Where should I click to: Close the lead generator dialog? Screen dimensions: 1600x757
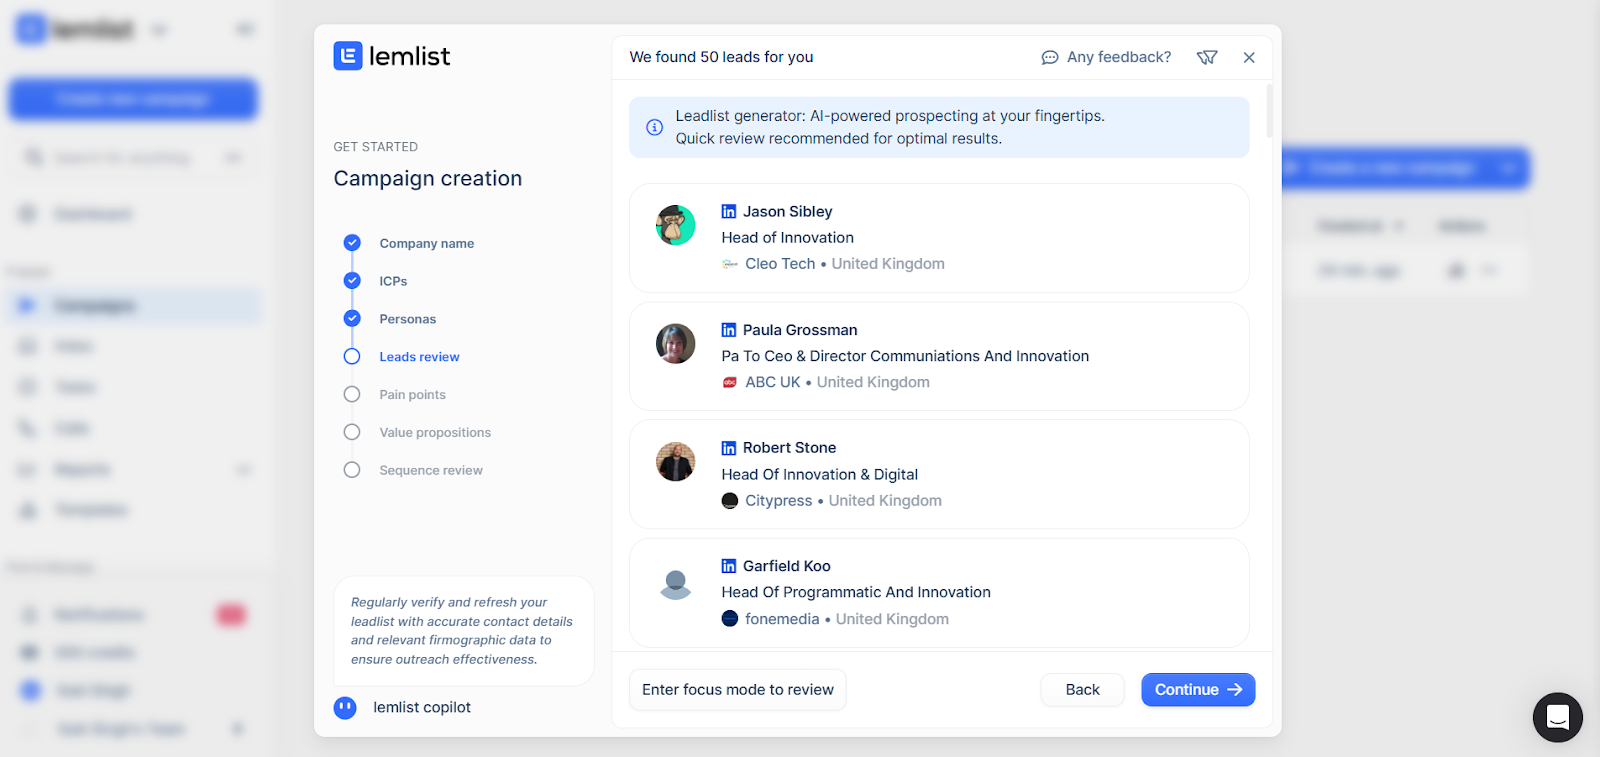tap(1249, 58)
